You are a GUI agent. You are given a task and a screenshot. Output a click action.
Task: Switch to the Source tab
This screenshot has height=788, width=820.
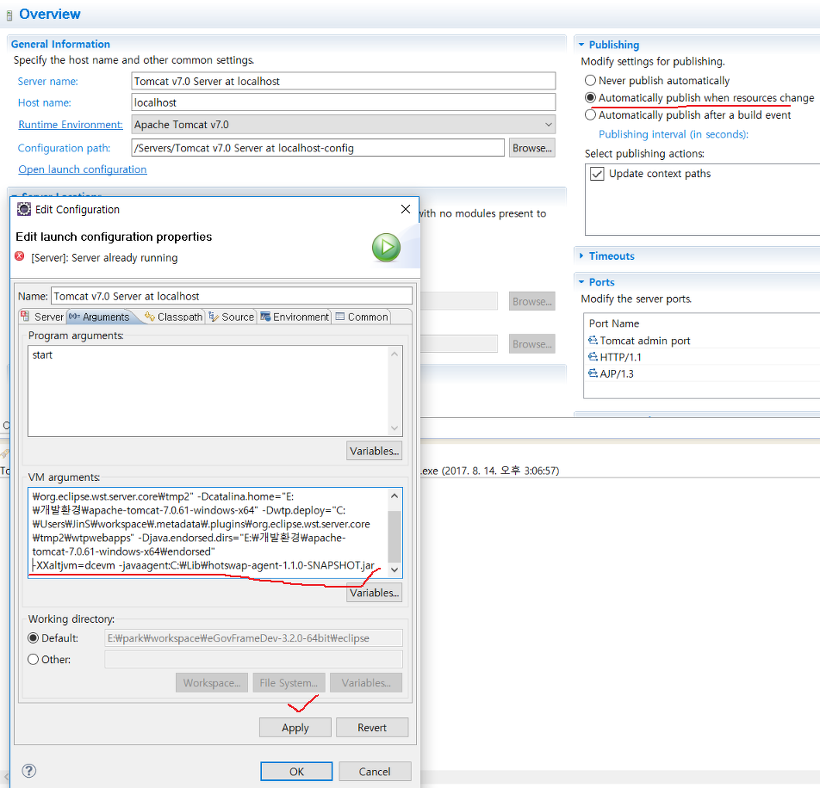click(x=231, y=317)
